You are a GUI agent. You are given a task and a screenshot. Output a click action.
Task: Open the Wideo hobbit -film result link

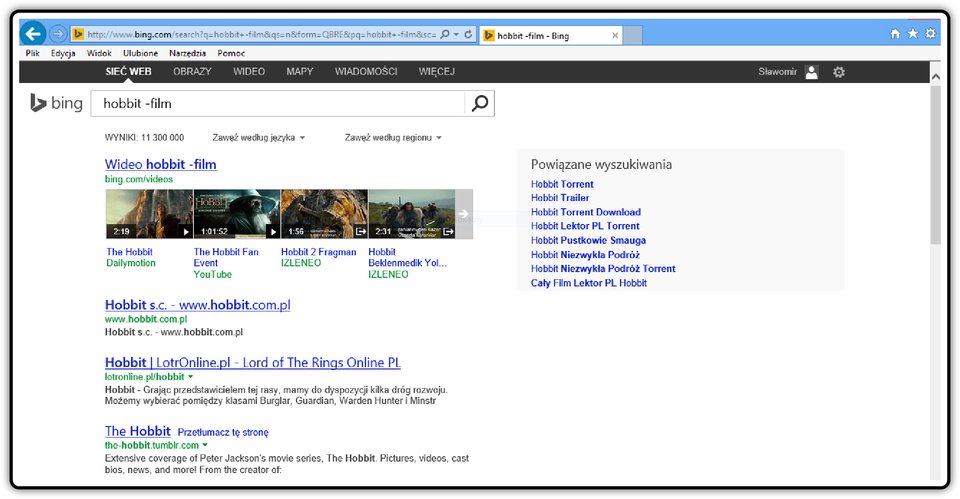coord(160,164)
